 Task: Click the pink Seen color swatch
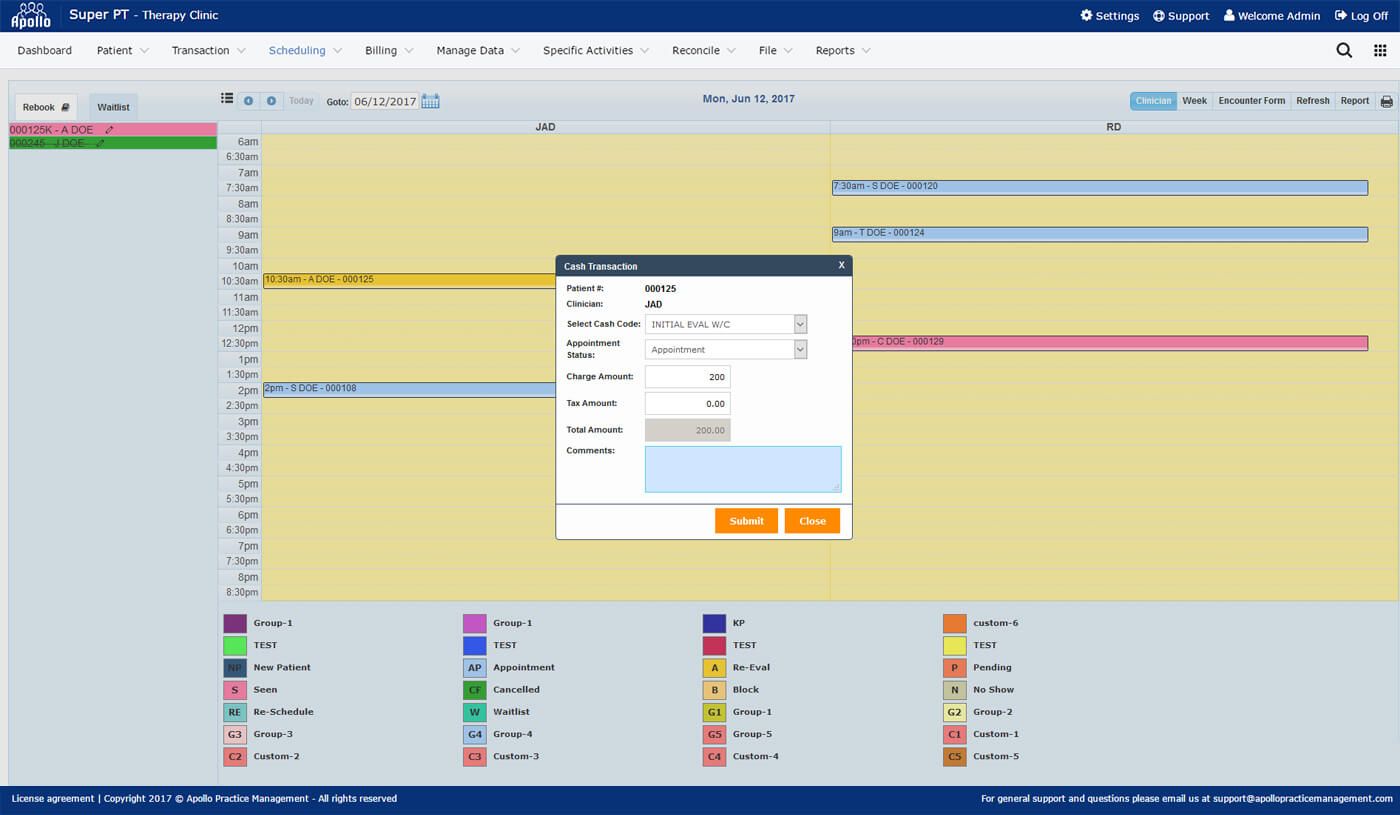click(234, 690)
